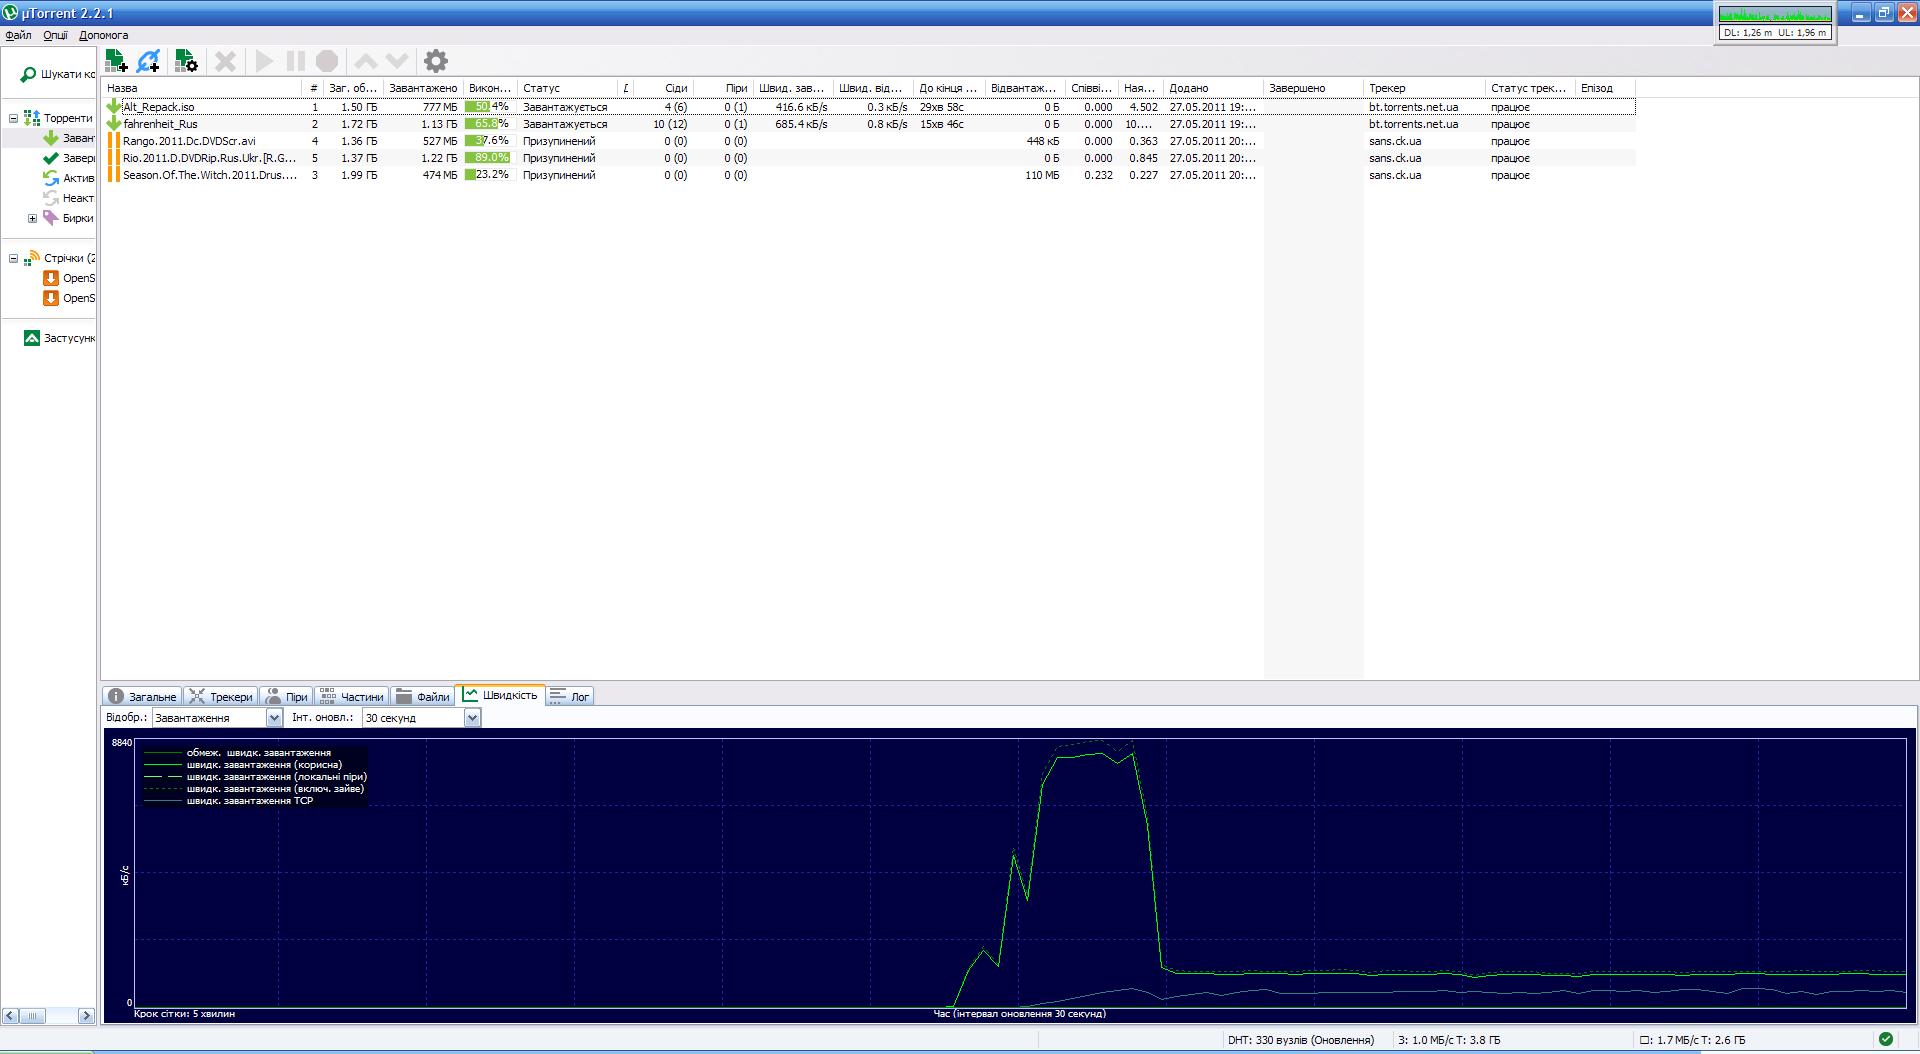Sort by the Сіди column header
The width and height of the screenshot is (1920, 1054).
[664, 88]
